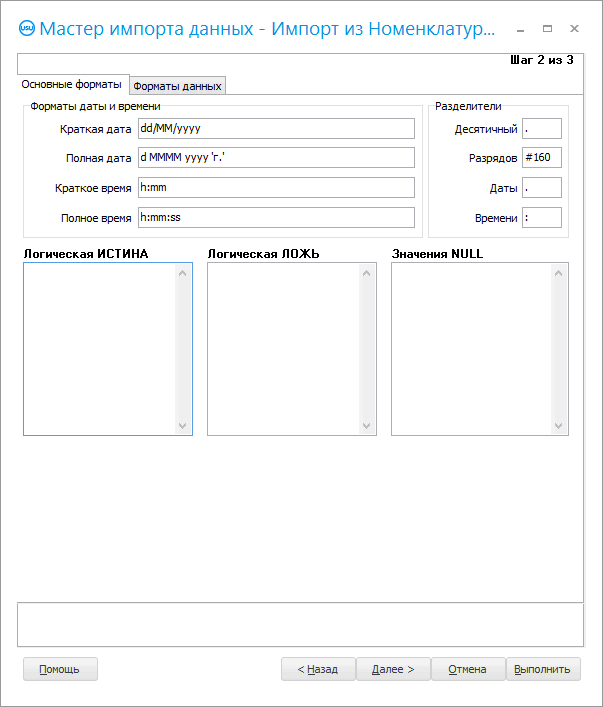Click the Логическая ИСТИНА heading

(x=86, y=254)
